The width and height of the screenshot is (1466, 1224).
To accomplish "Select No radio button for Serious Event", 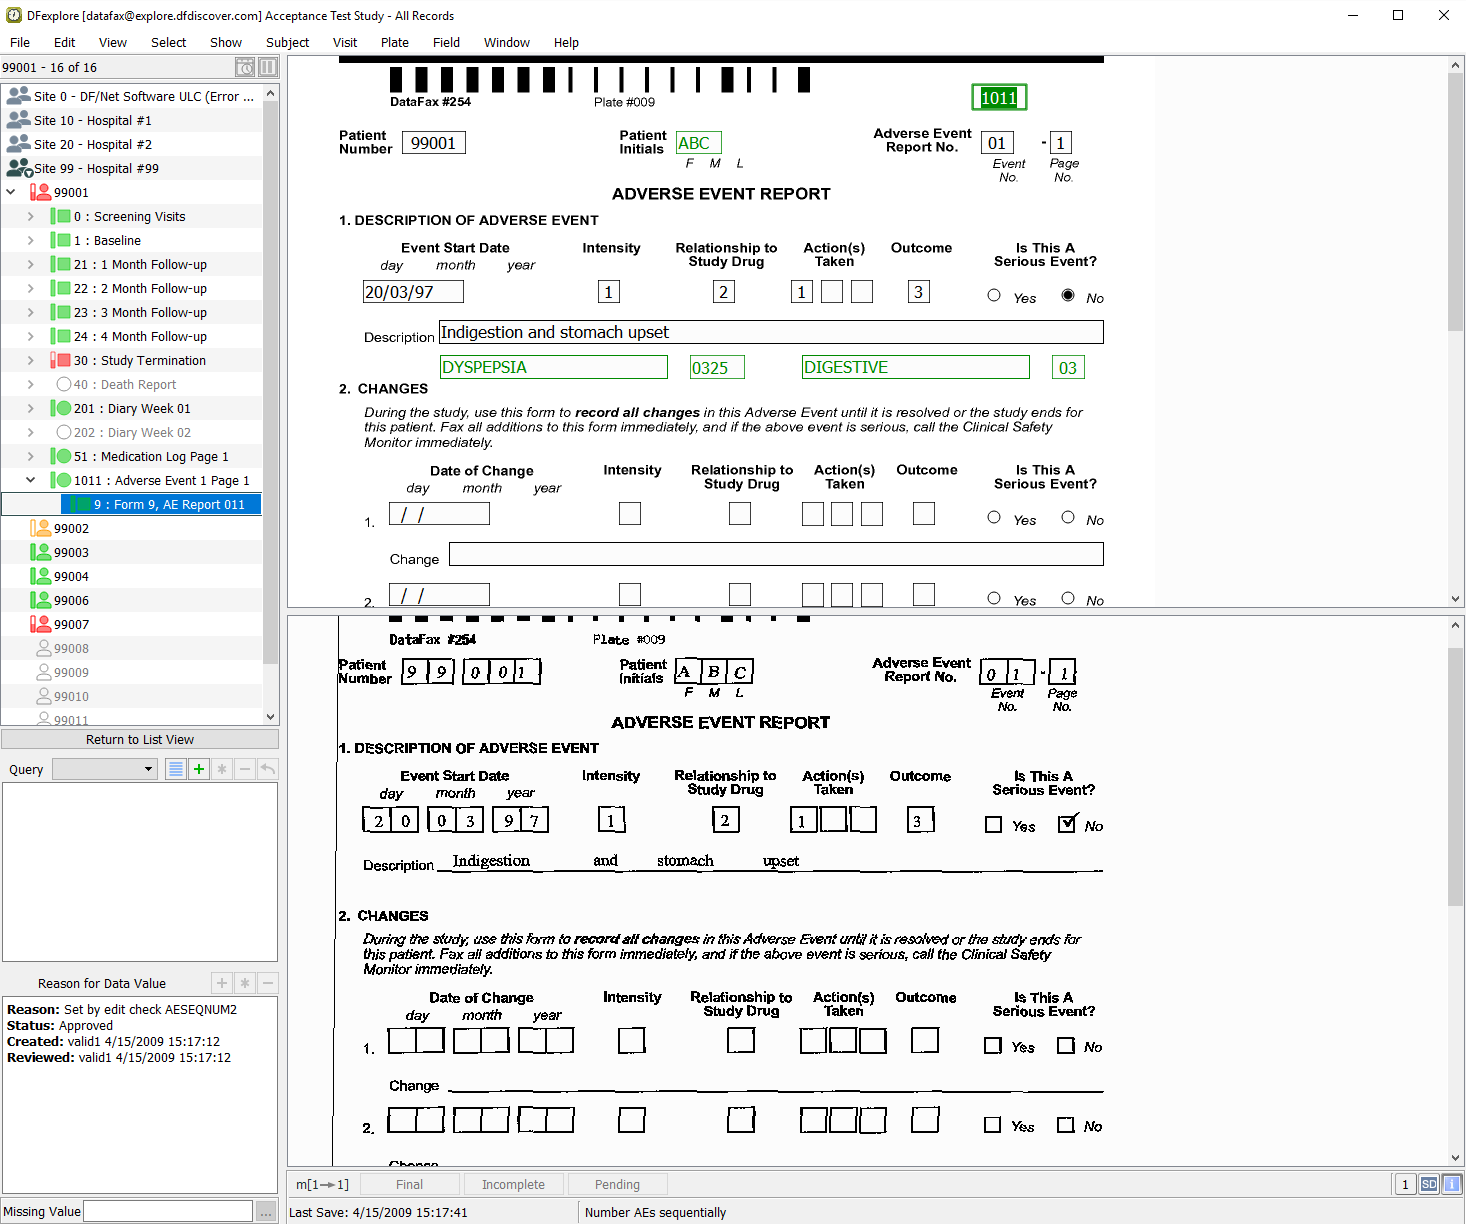I will (x=1068, y=295).
